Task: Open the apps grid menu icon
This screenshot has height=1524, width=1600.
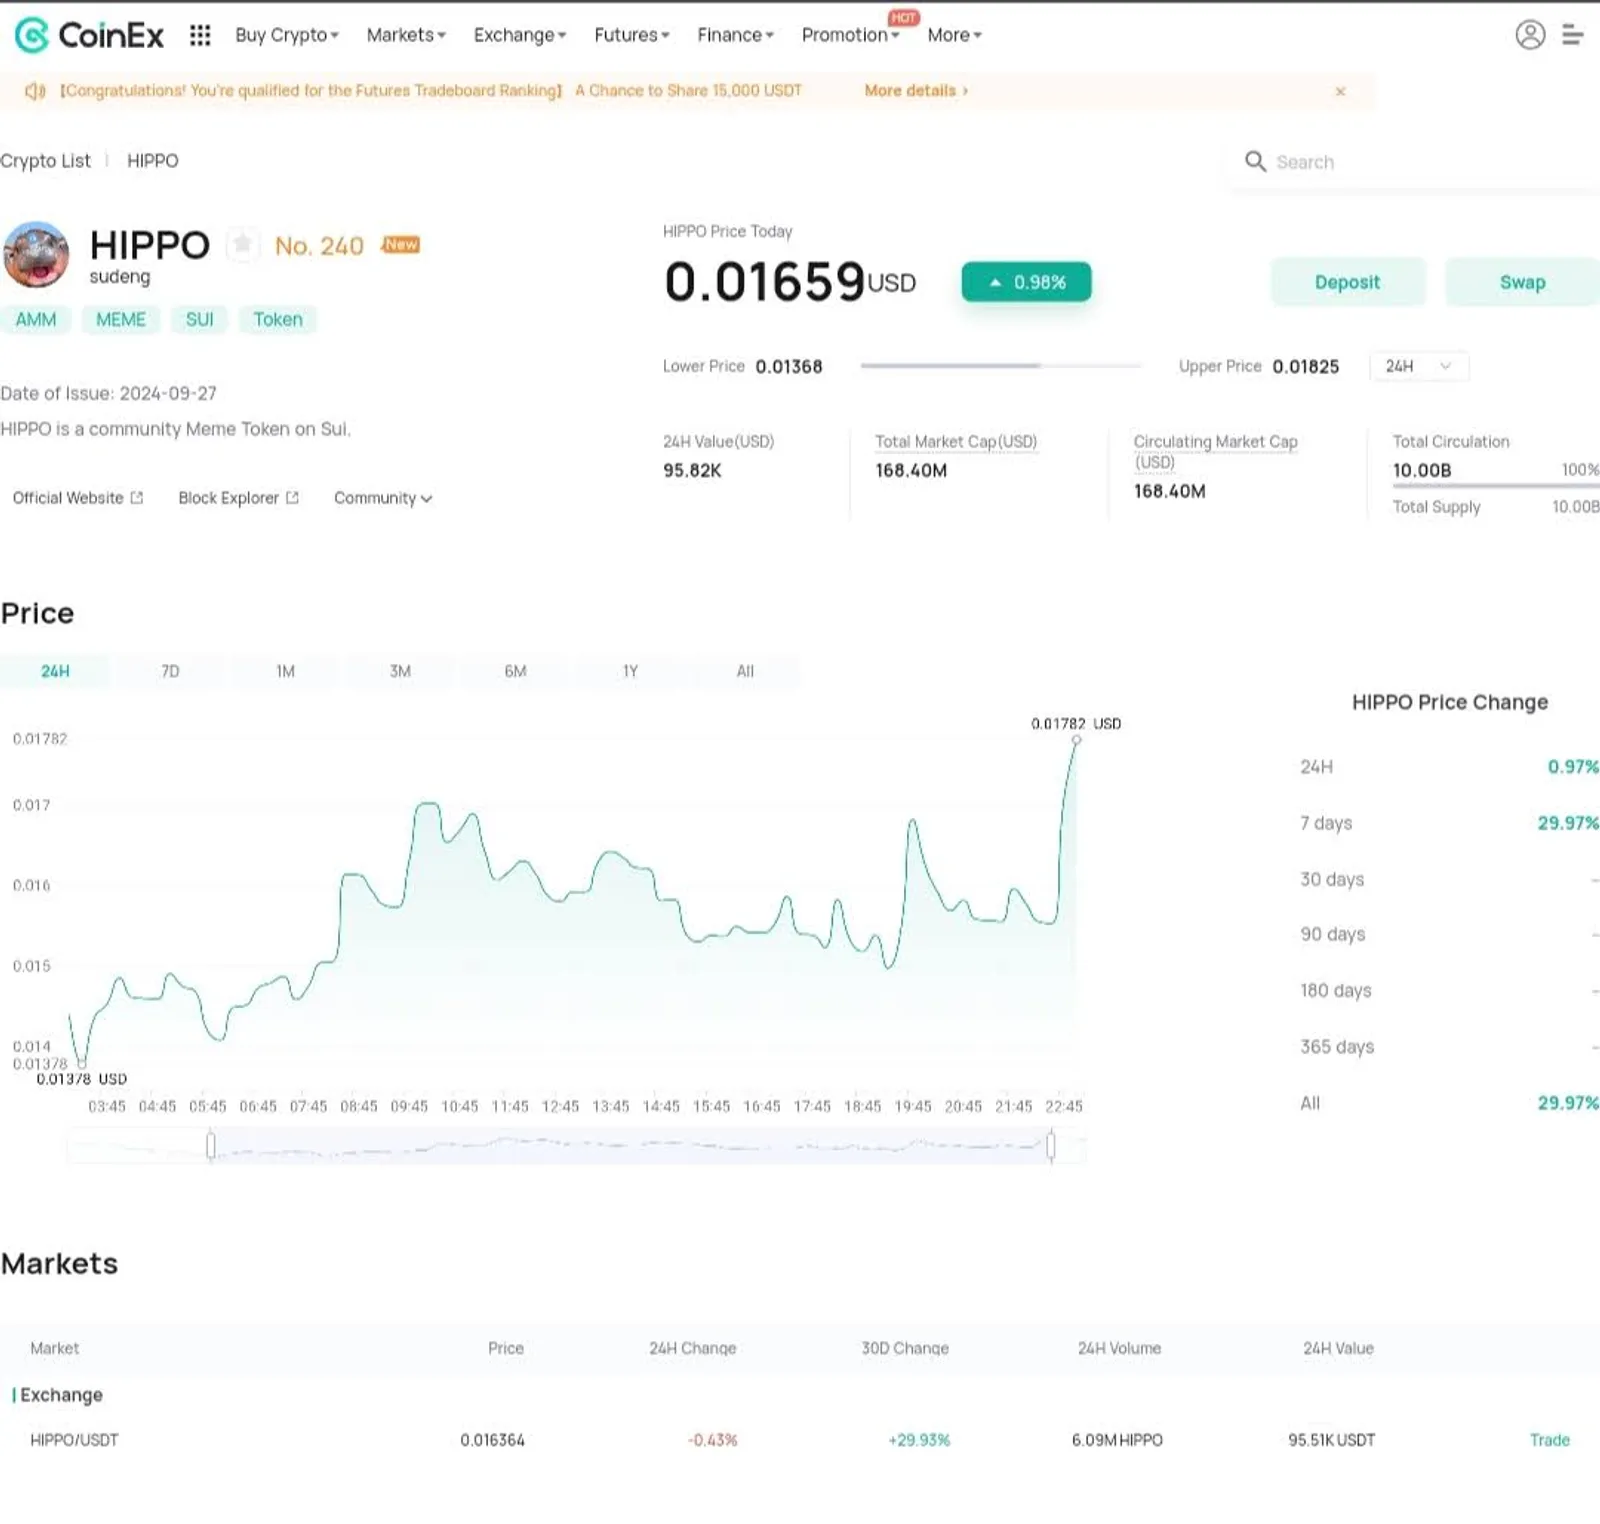Action: point(200,35)
